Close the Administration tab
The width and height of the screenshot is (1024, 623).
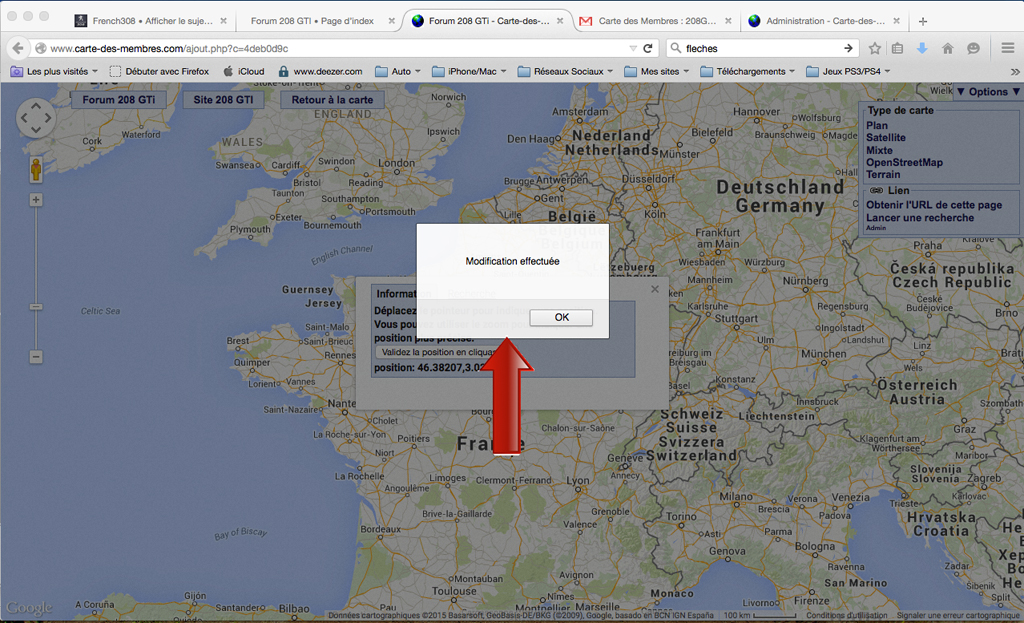[897, 21]
